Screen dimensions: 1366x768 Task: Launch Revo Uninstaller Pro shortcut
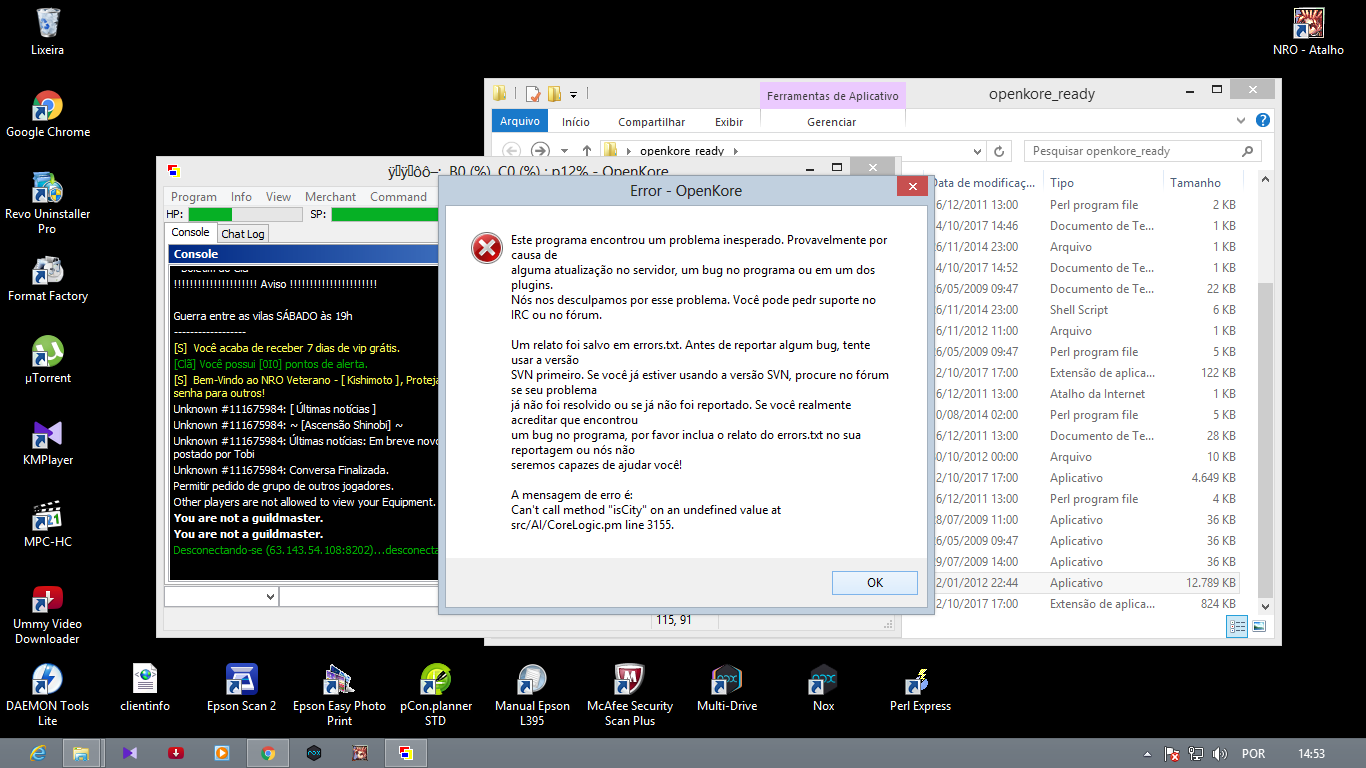coord(48,204)
